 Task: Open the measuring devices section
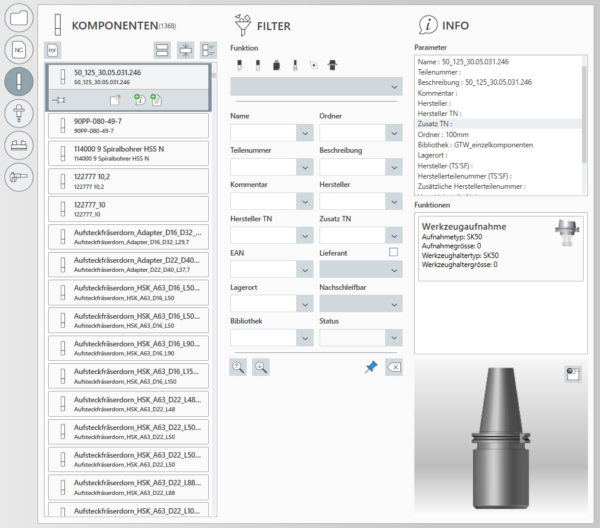click(19, 177)
